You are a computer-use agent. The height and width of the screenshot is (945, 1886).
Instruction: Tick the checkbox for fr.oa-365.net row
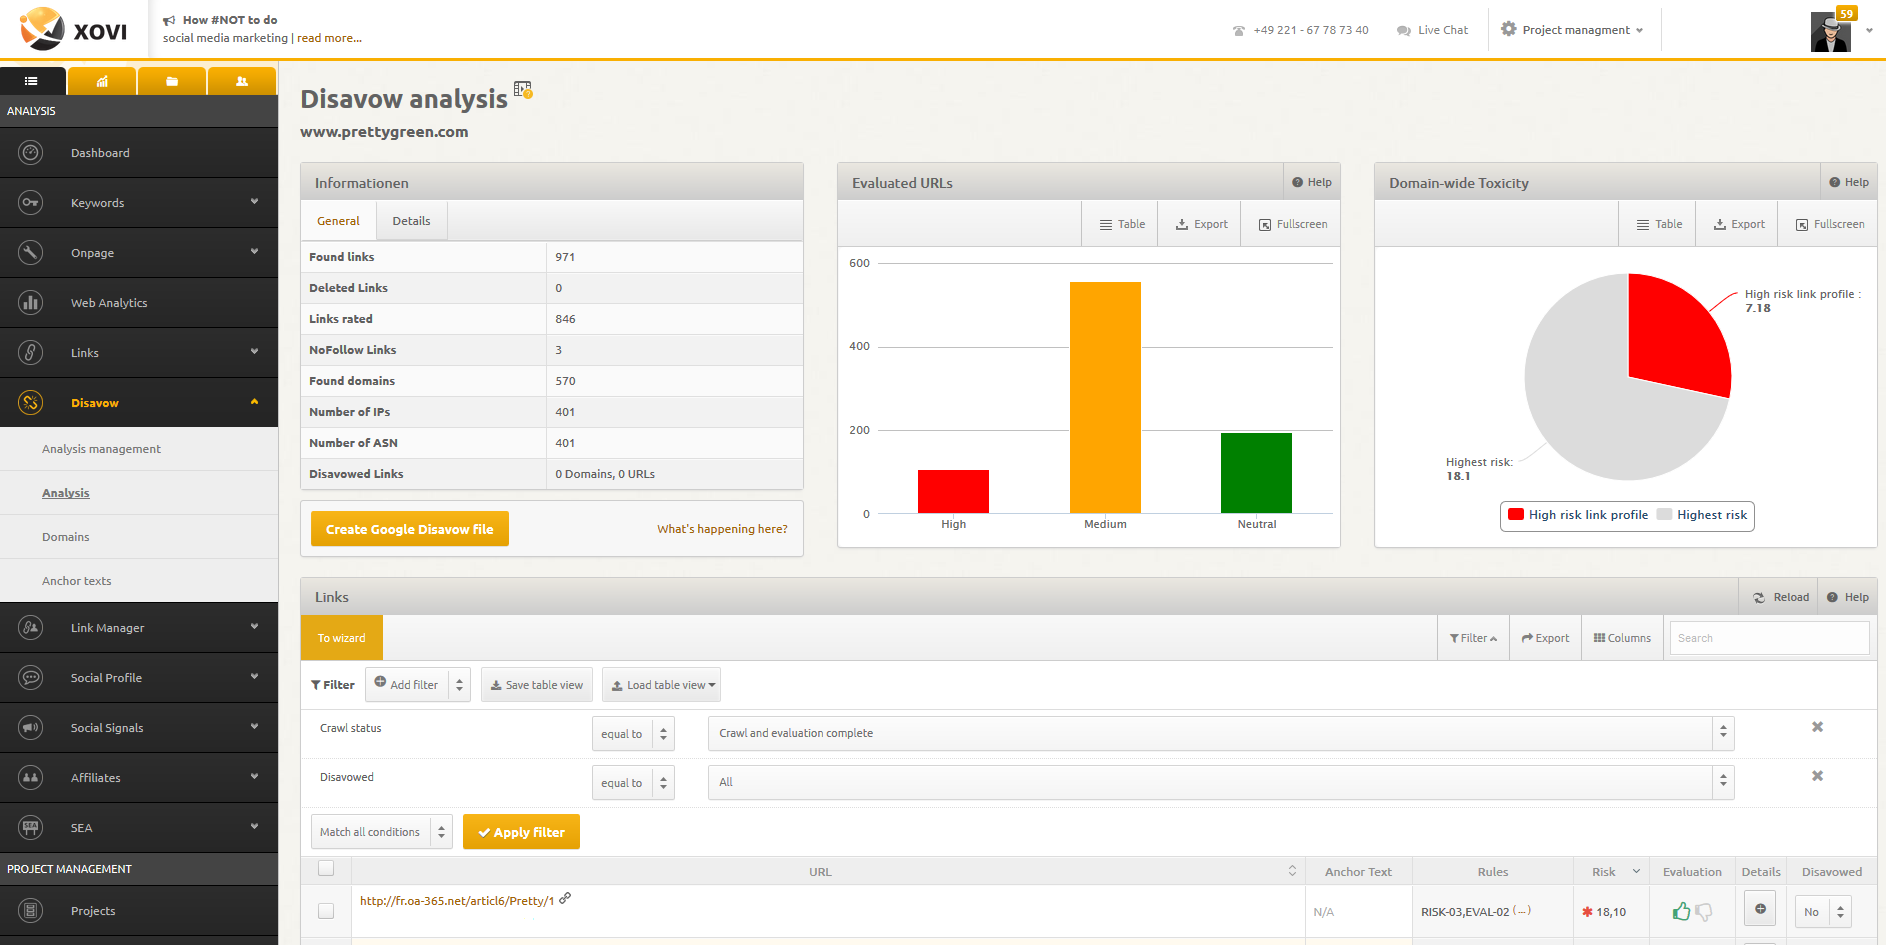[326, 911]
